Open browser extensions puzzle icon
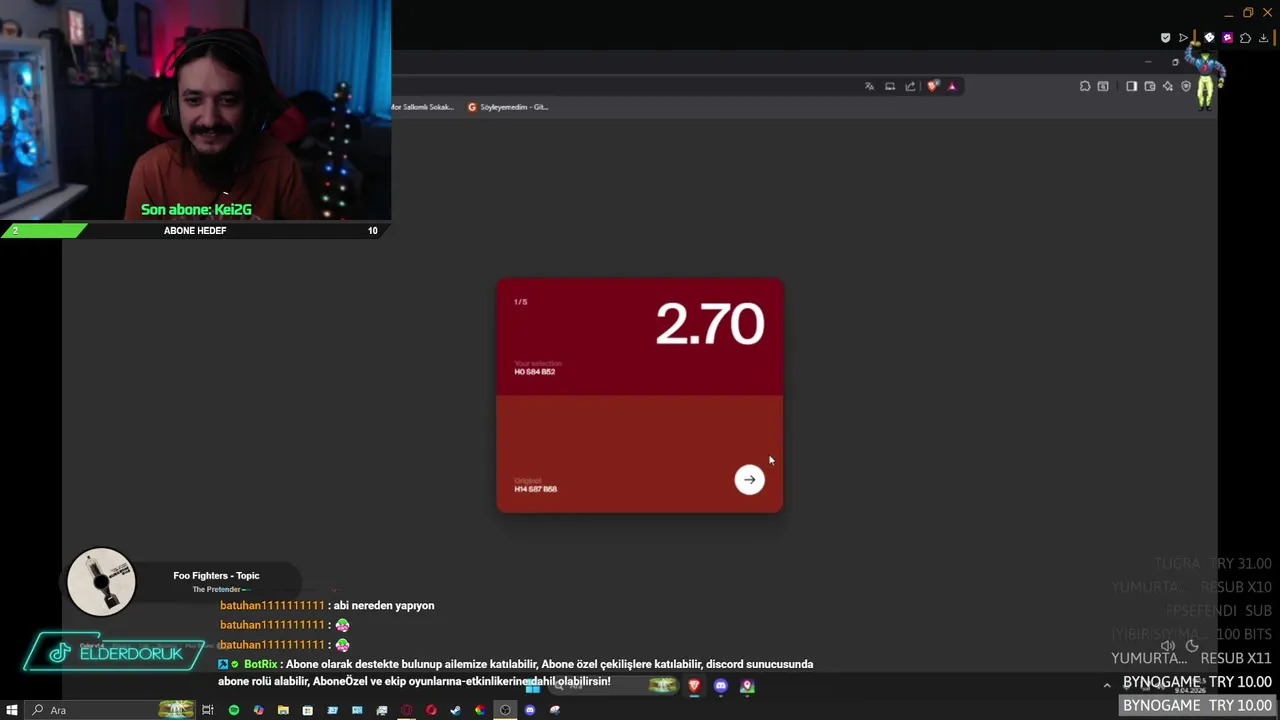Image resolution: width=1280 pixels, height=720 pixels. click(1085, 86)
